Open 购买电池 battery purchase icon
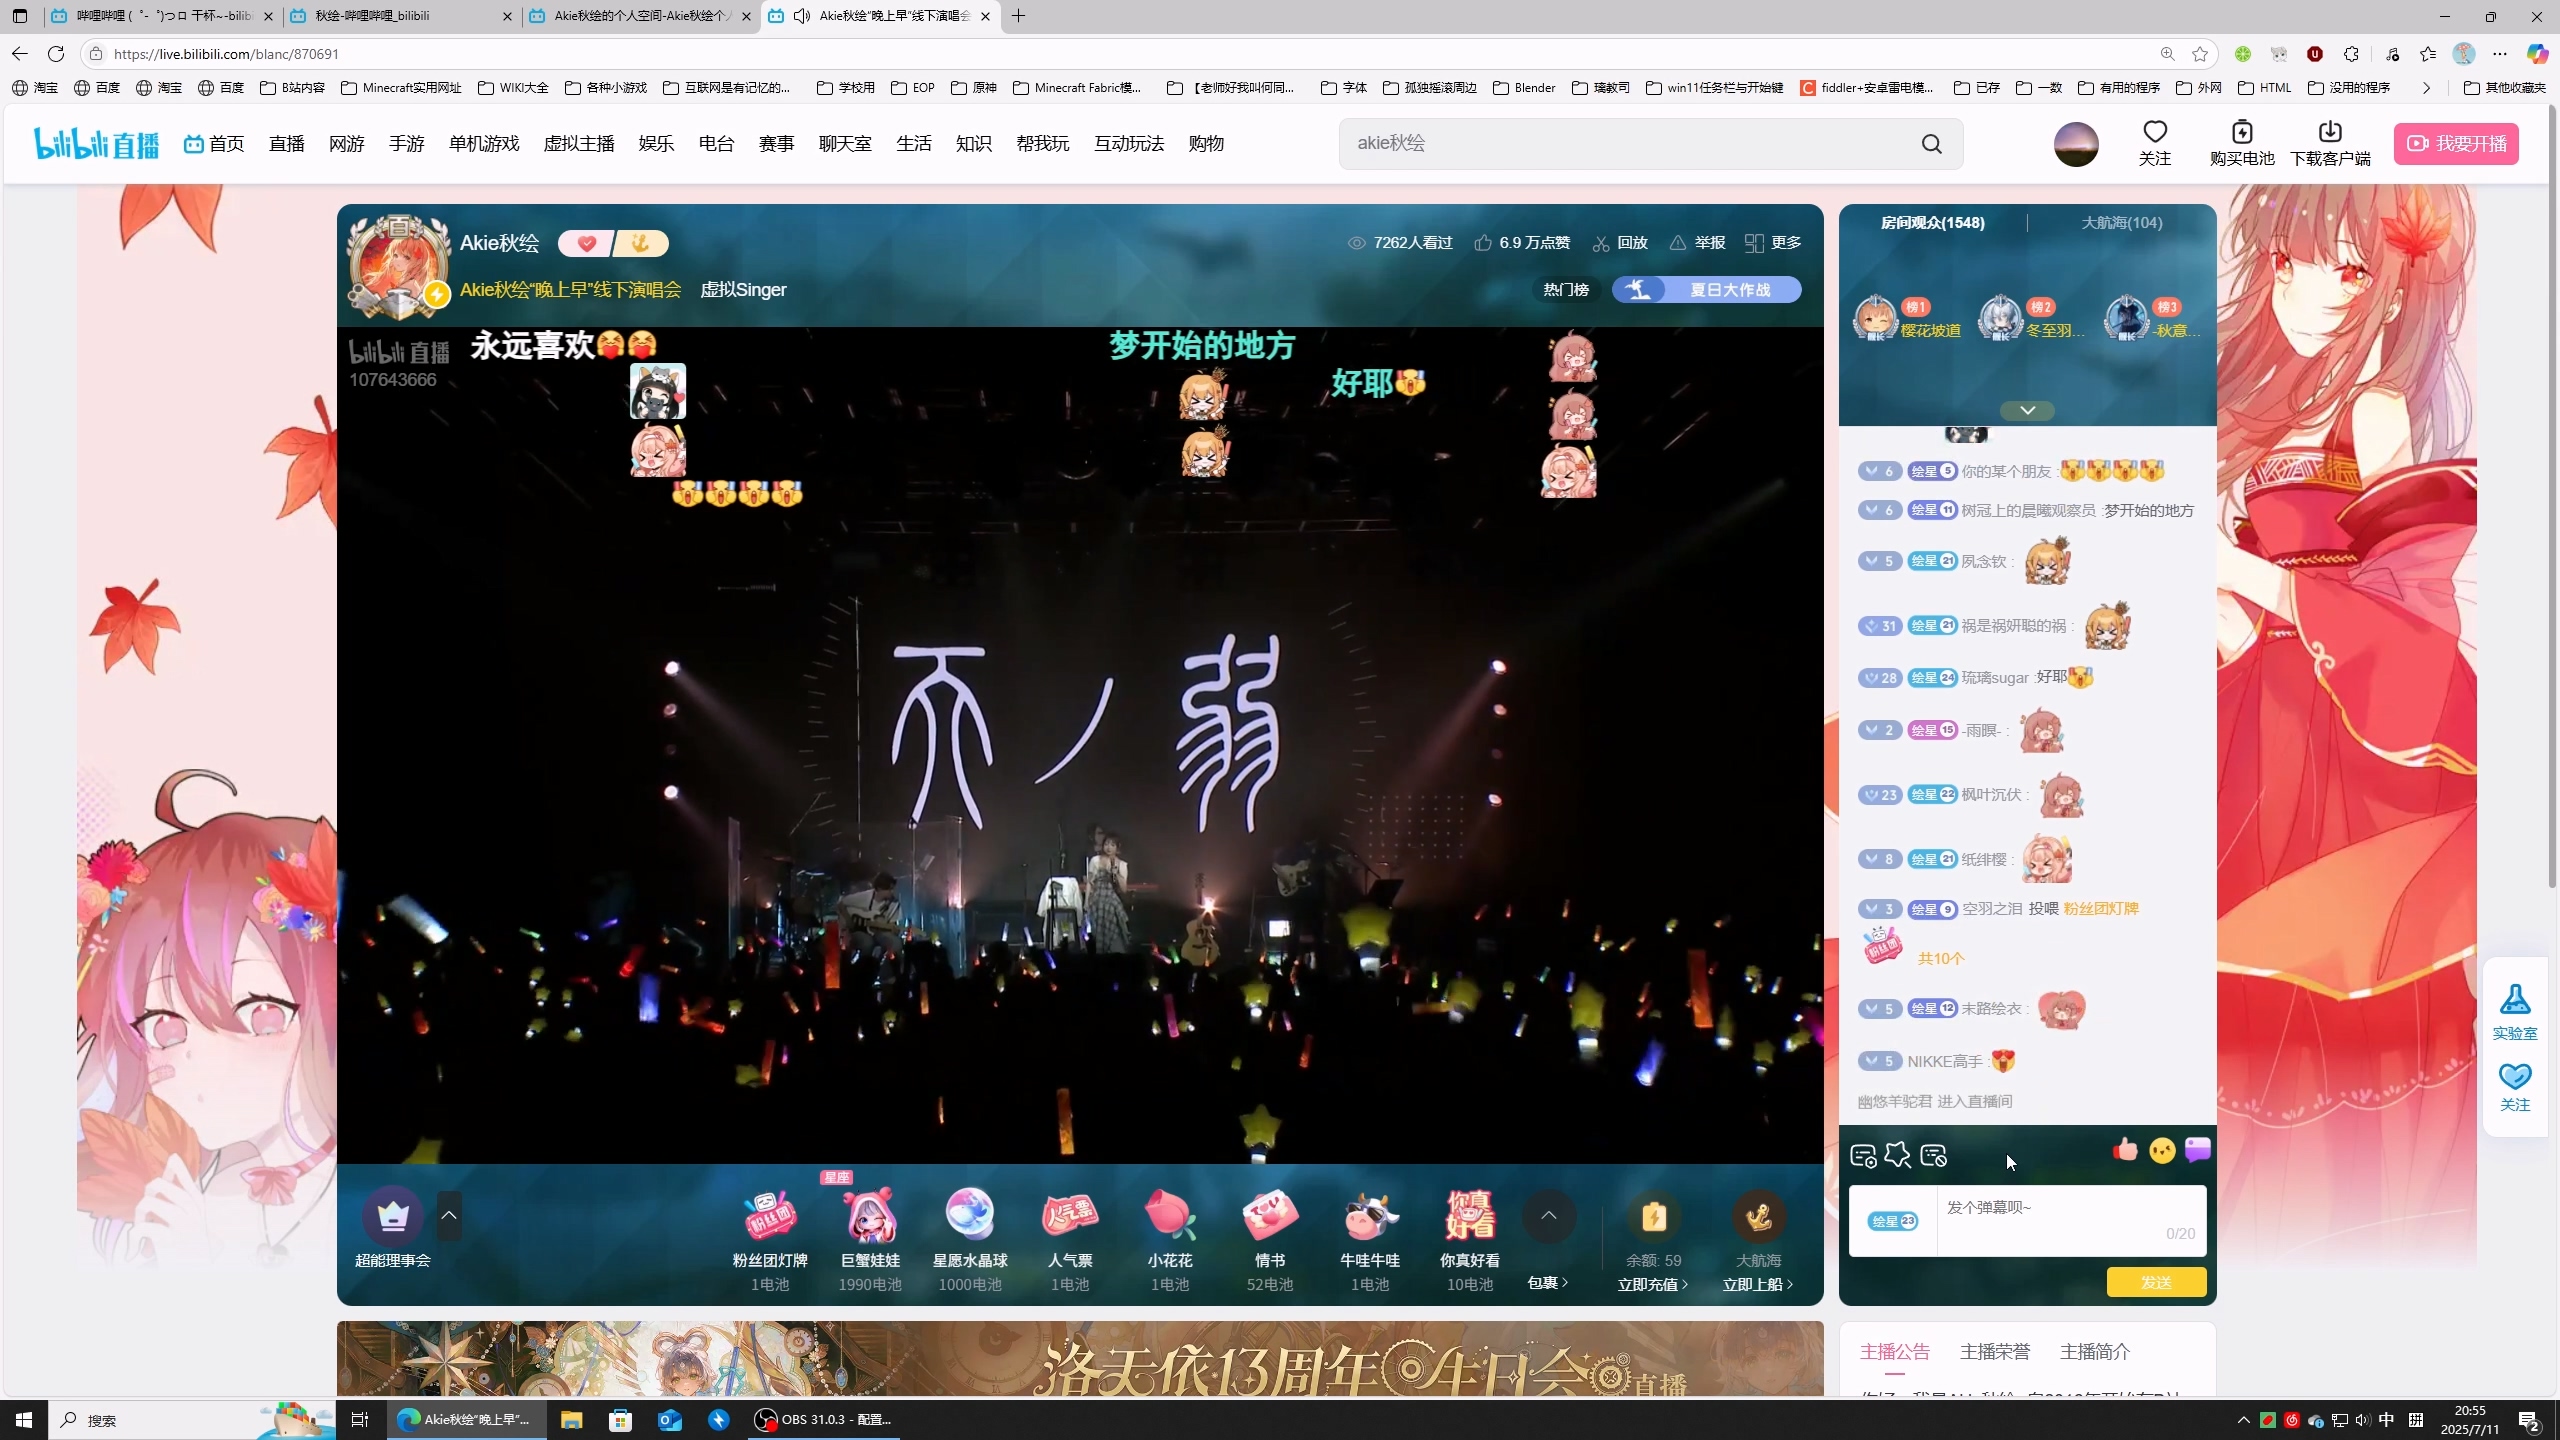Image resolution: width=2560 pixels, height=1440 pixels. [2242, 132]
